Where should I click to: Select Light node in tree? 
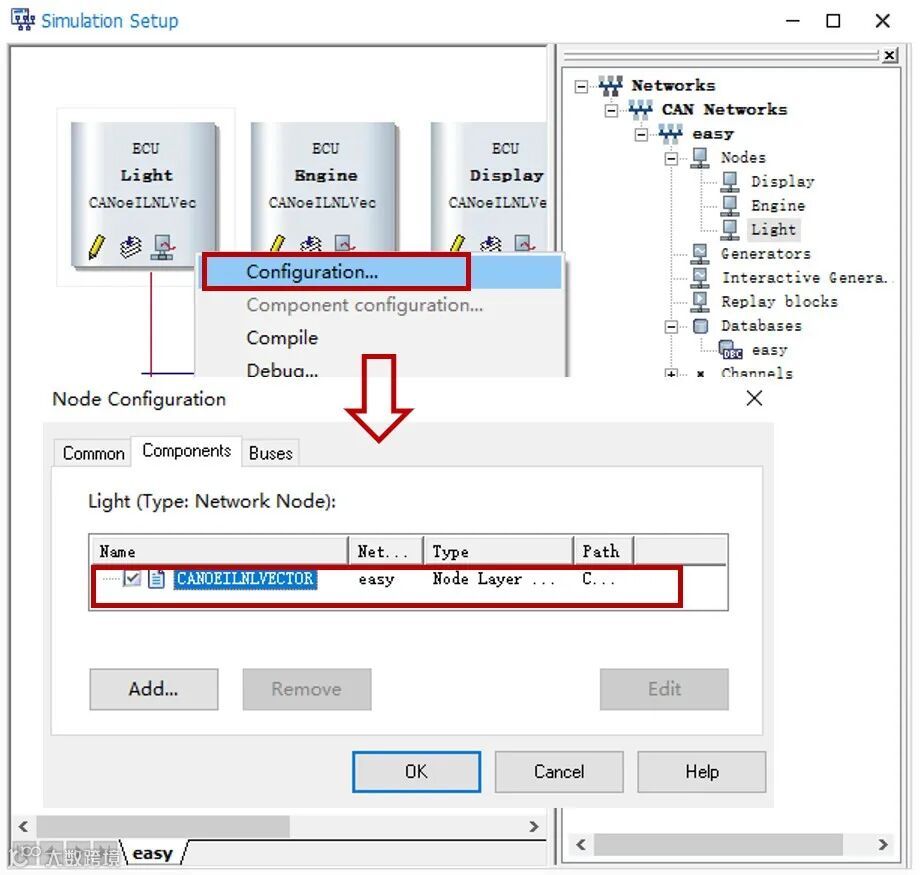773,229
